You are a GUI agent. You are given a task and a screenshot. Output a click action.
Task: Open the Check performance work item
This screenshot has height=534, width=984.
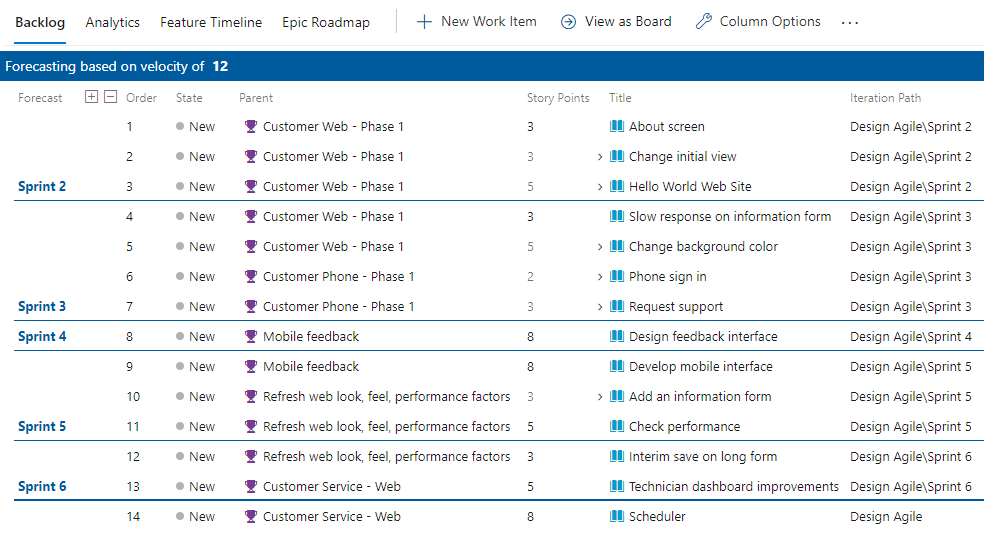(x=684, y=427)
